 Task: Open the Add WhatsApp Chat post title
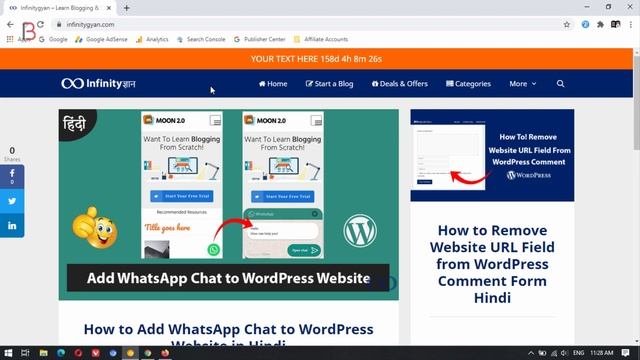pos(229,335)
